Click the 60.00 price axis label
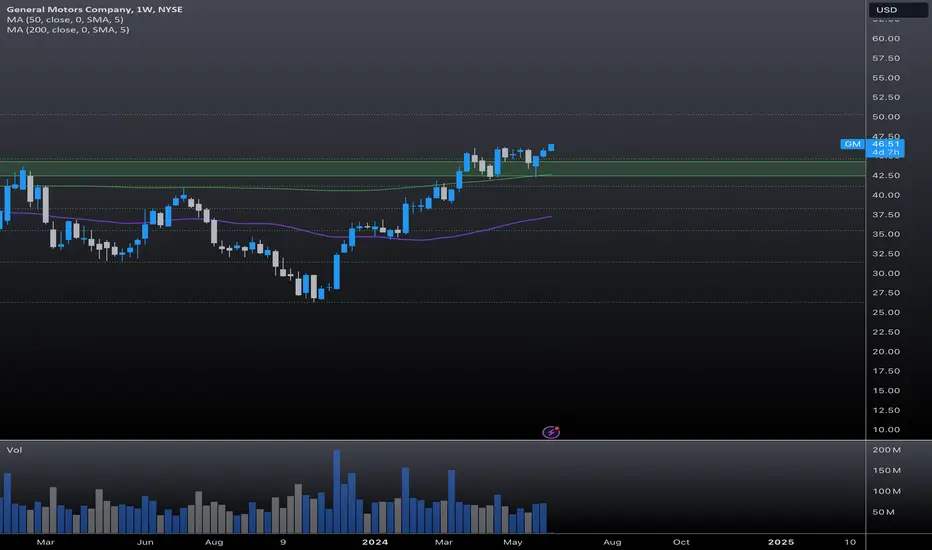932x550 pixels. (886, 39)
